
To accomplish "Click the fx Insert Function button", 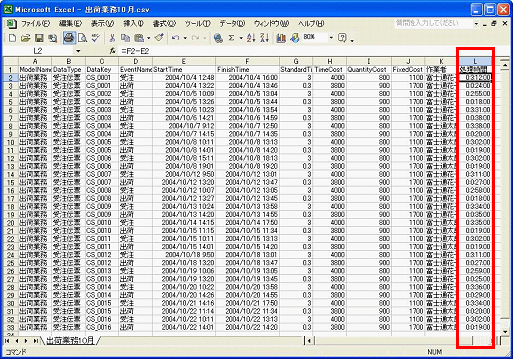I will point(113,51).
